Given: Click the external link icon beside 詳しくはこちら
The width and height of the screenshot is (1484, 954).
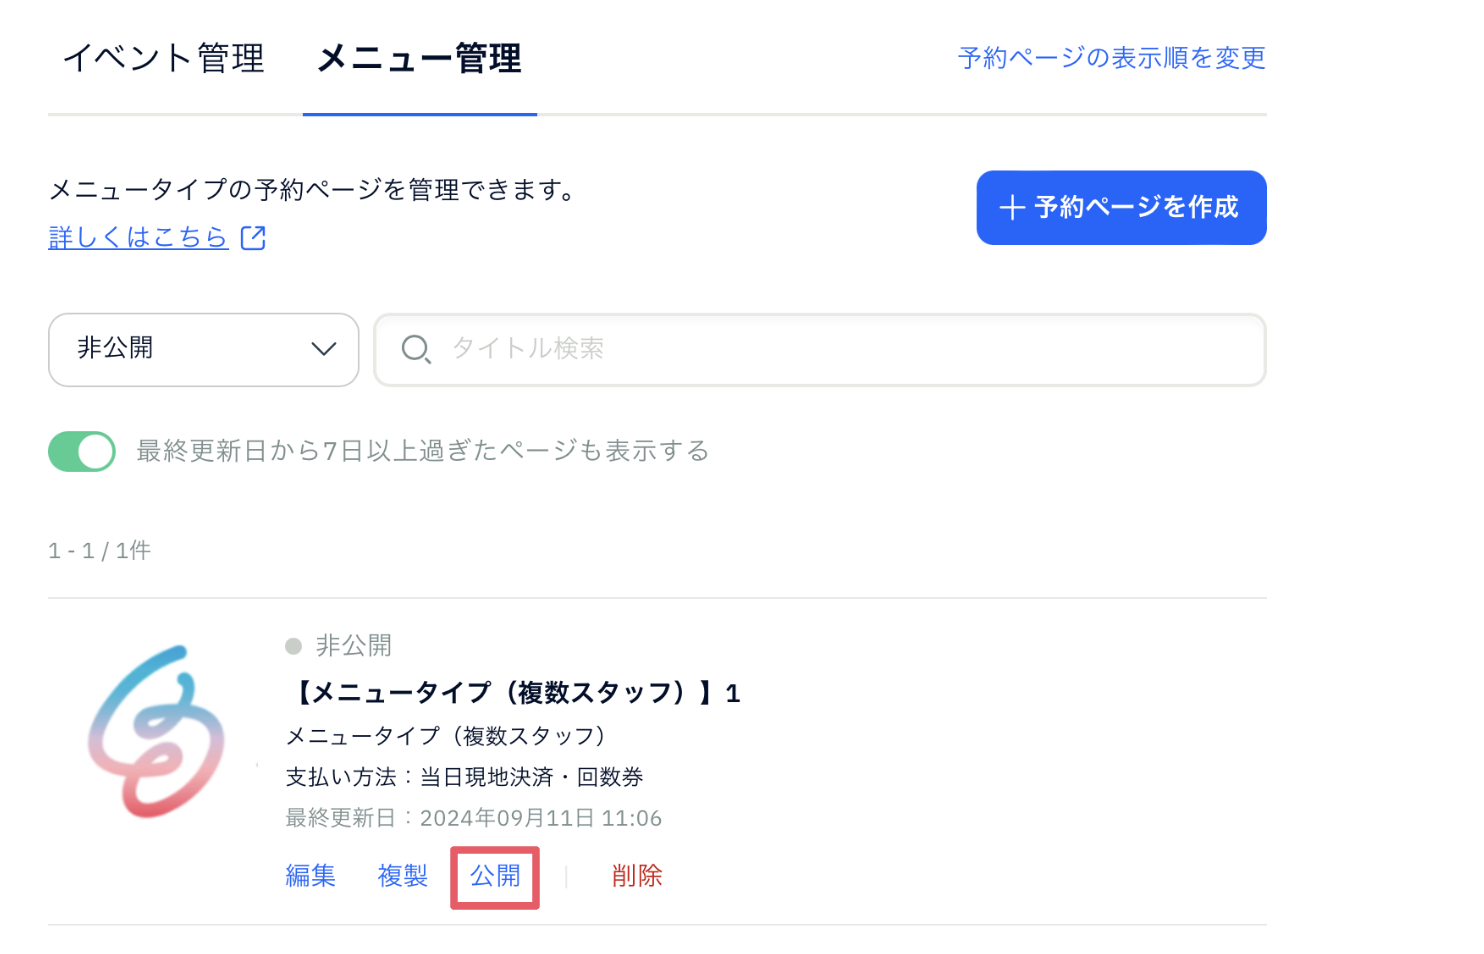Looking at the screenshot, I should click(x=254, y=238).
